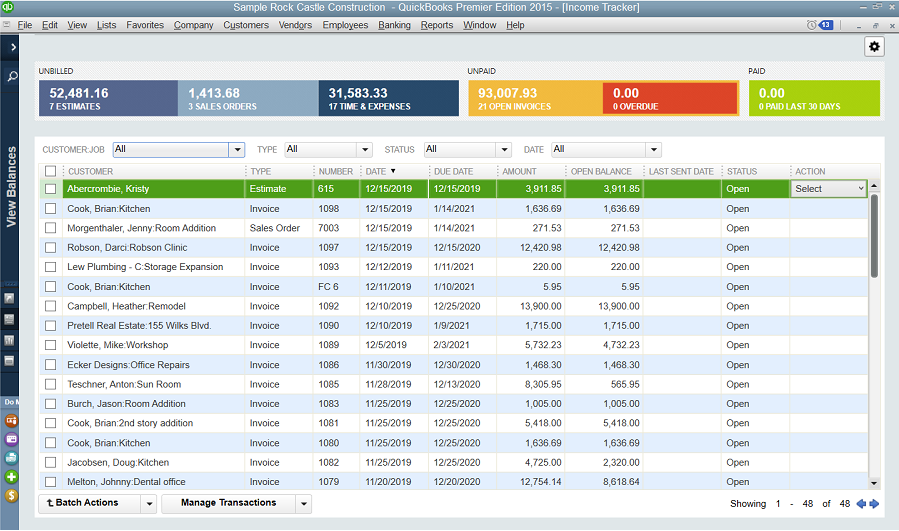Image resolution: width=899 pixels, height=531 pixels.
Task: Expand the left icon bar chevron
Action: click(x=13, y=47)
